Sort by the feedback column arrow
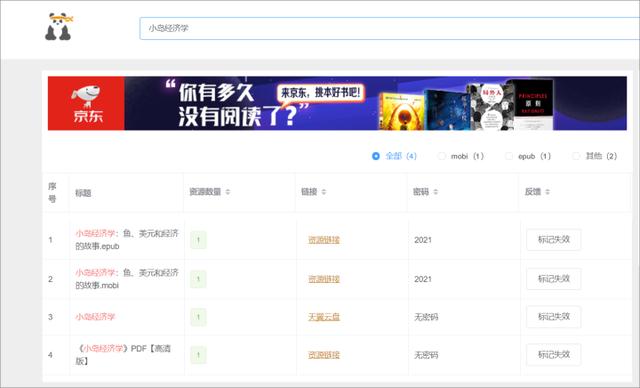 coord(547,192)
